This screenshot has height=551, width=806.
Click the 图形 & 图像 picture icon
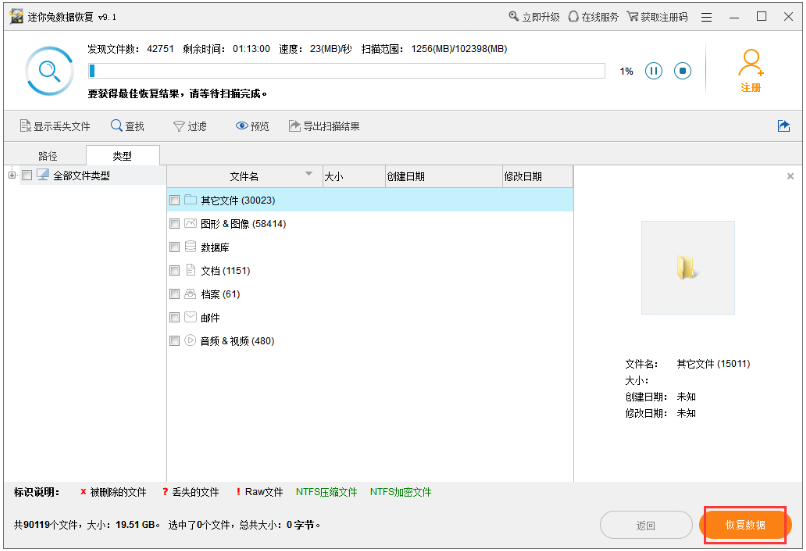point(191,223)
